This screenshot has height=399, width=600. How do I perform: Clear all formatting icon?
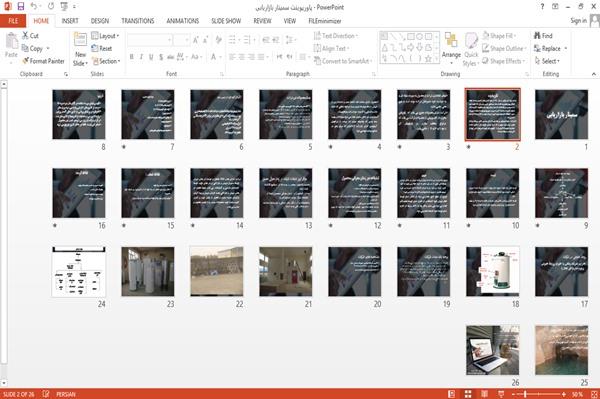[x=218, y=40]
